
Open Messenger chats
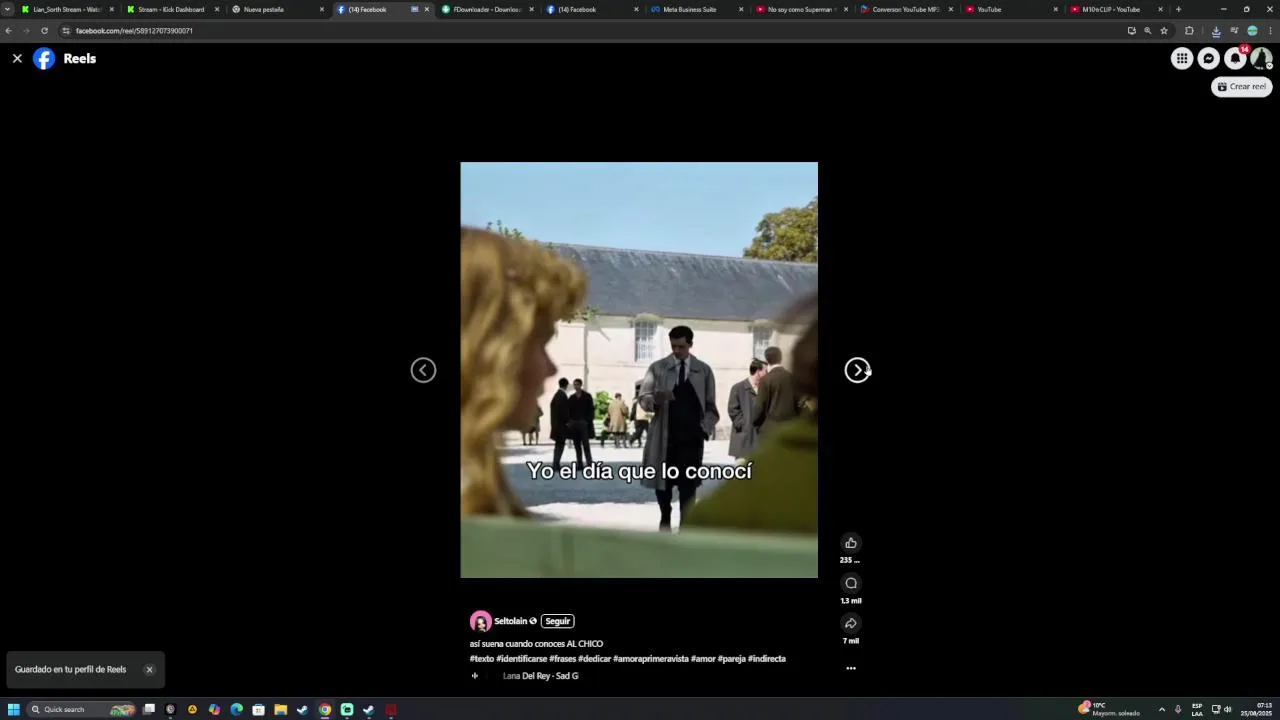tap(1209, 59)
